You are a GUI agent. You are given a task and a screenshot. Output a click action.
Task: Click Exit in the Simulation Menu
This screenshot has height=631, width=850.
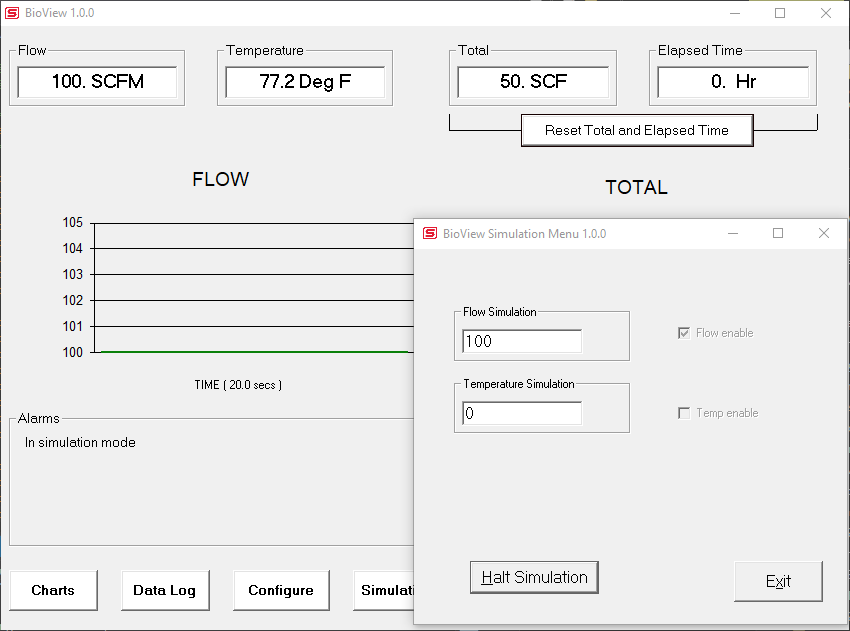[778, 581]
